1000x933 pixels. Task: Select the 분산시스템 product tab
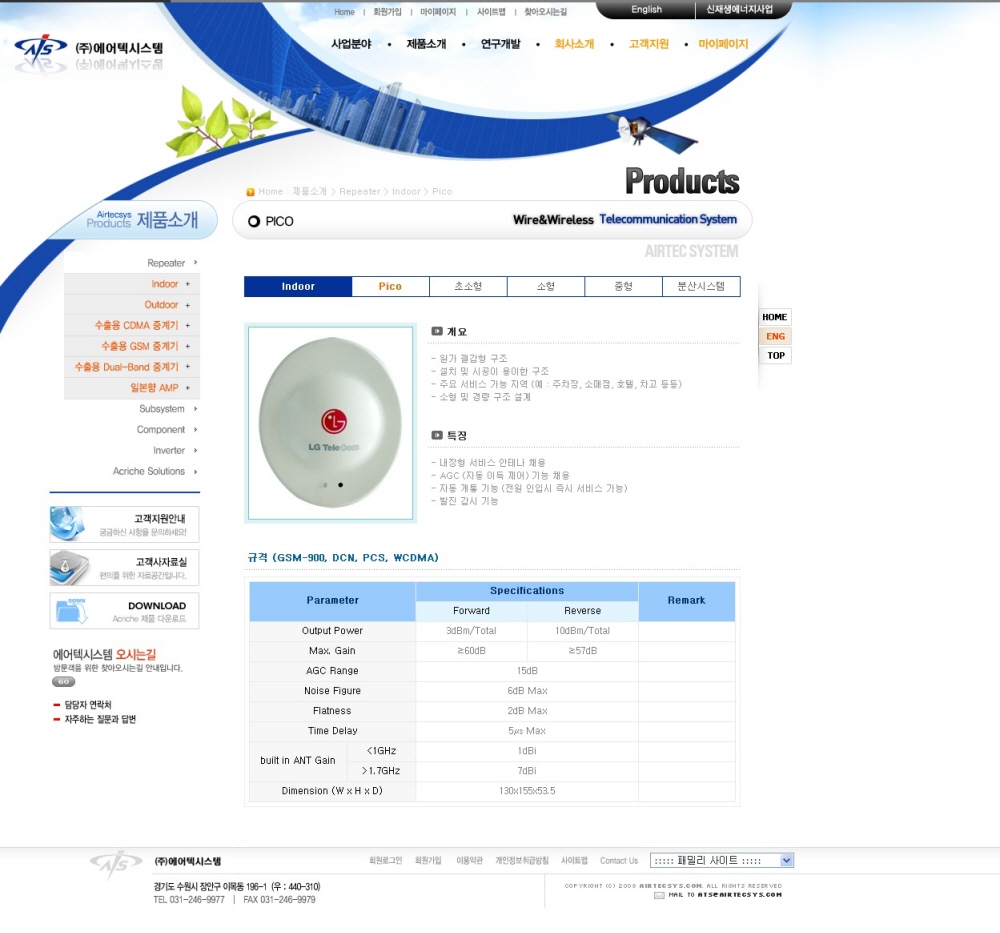point(701,287)
